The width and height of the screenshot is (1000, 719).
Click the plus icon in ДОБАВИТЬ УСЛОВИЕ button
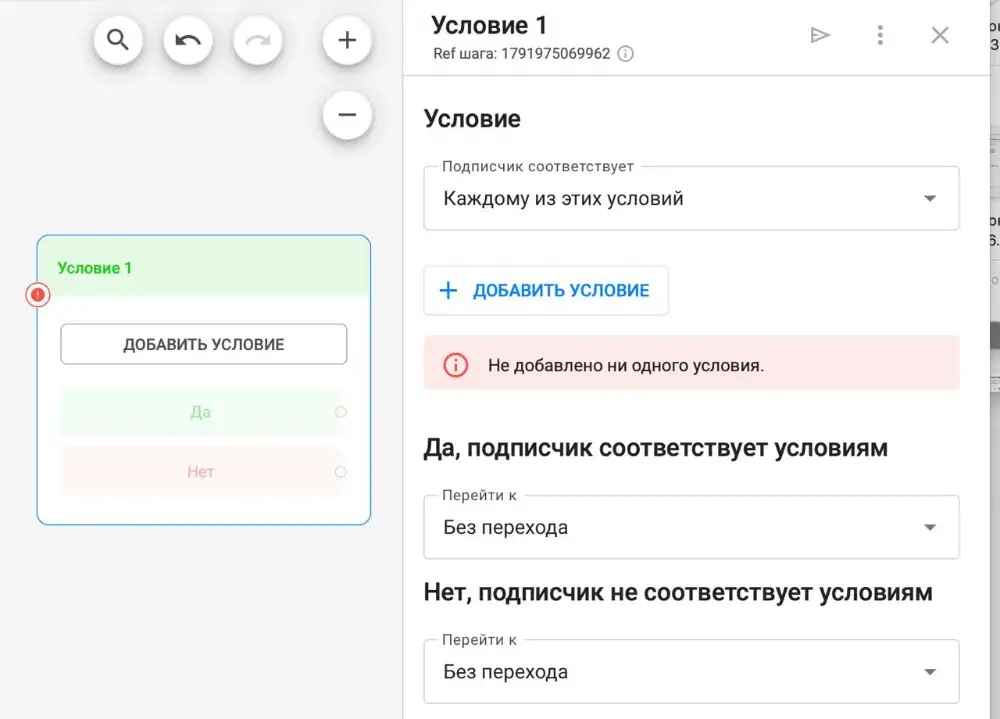click(448, 290)
